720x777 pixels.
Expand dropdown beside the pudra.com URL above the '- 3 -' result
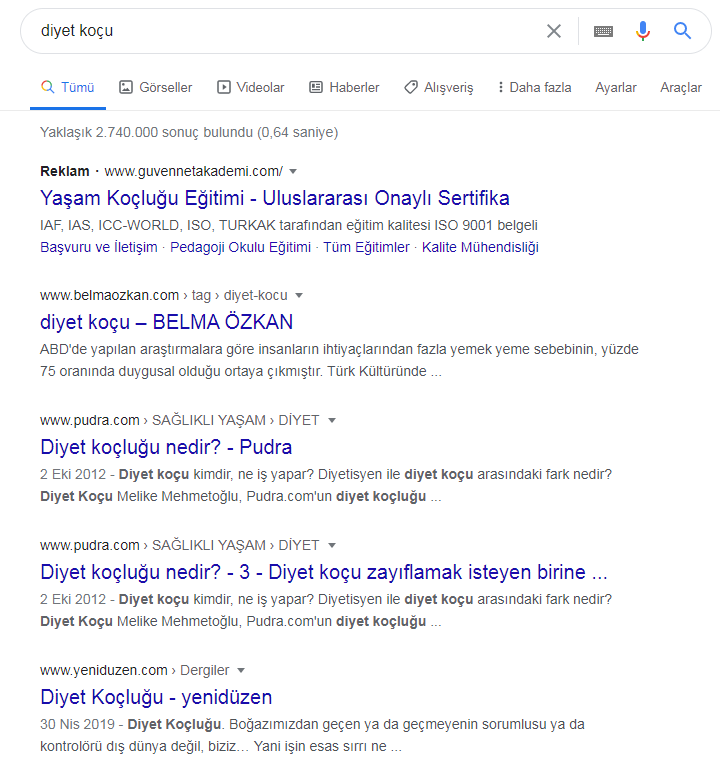coord(332,545)
